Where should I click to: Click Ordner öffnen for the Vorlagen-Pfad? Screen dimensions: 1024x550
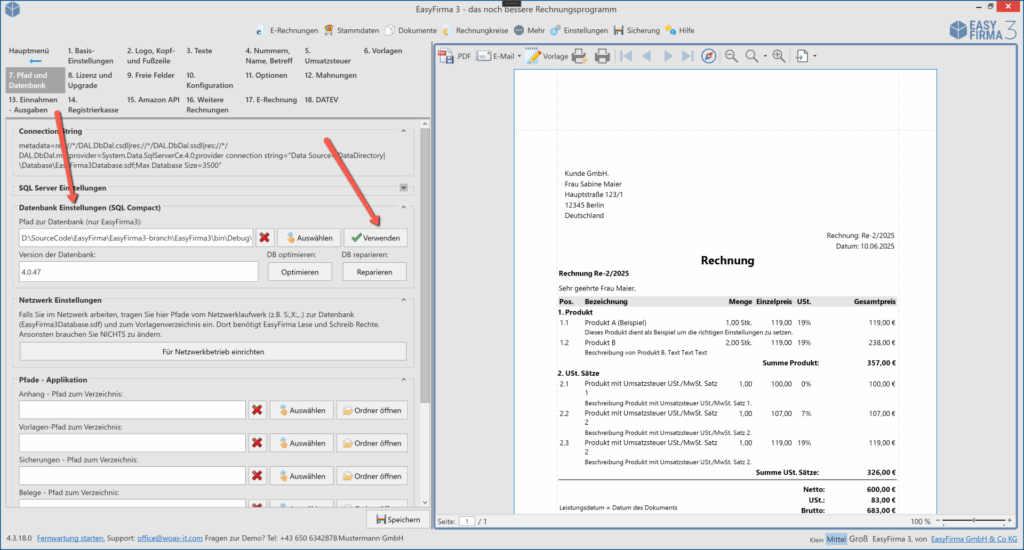(x=372, y=443)
